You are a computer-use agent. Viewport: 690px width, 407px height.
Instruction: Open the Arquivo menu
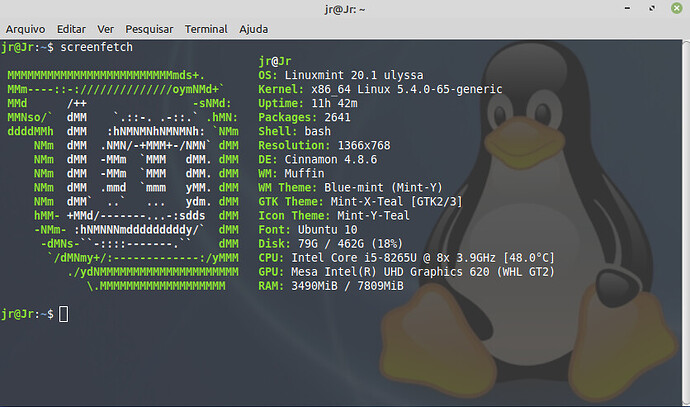26,29
